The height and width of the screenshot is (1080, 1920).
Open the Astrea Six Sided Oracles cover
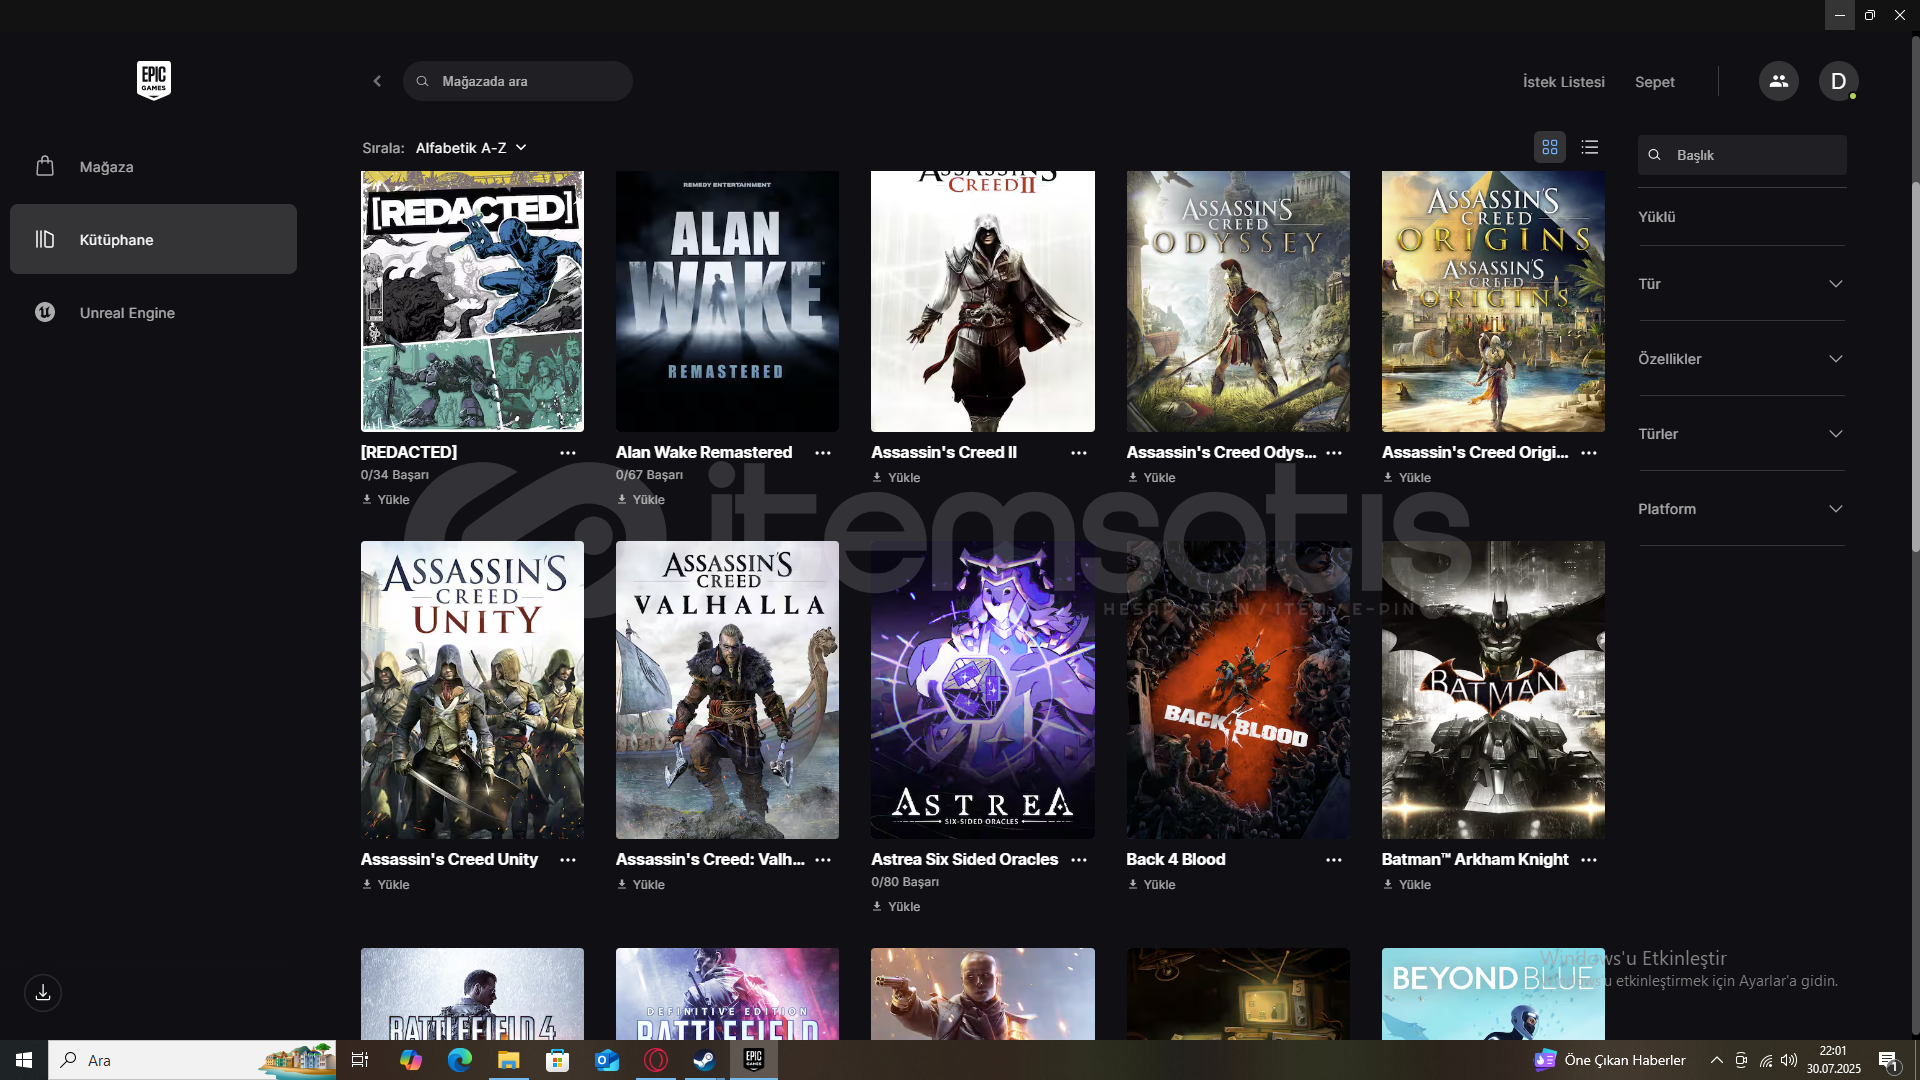[983, 690]
